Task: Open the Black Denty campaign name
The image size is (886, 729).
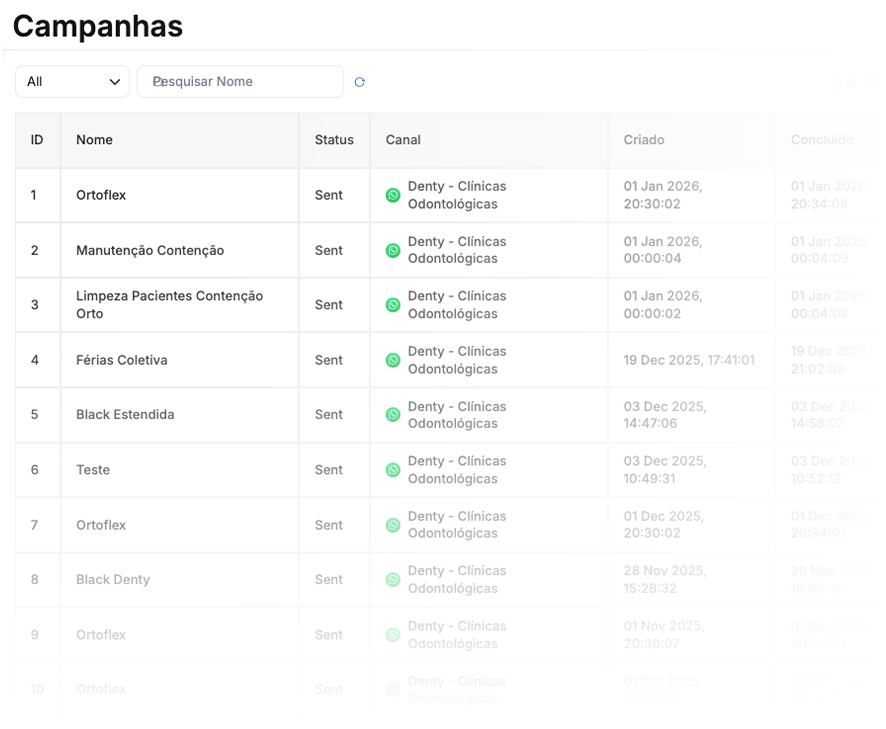Action: coord(113,580)
